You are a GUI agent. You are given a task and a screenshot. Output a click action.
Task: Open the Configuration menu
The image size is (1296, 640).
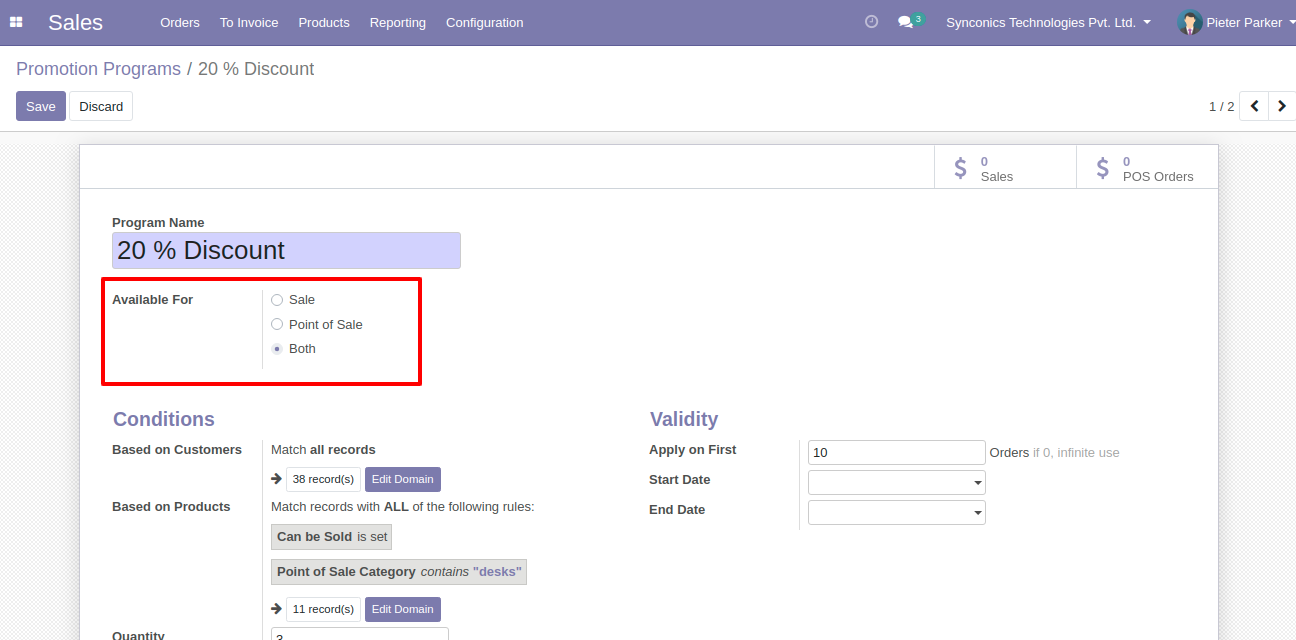coord(484,22)
